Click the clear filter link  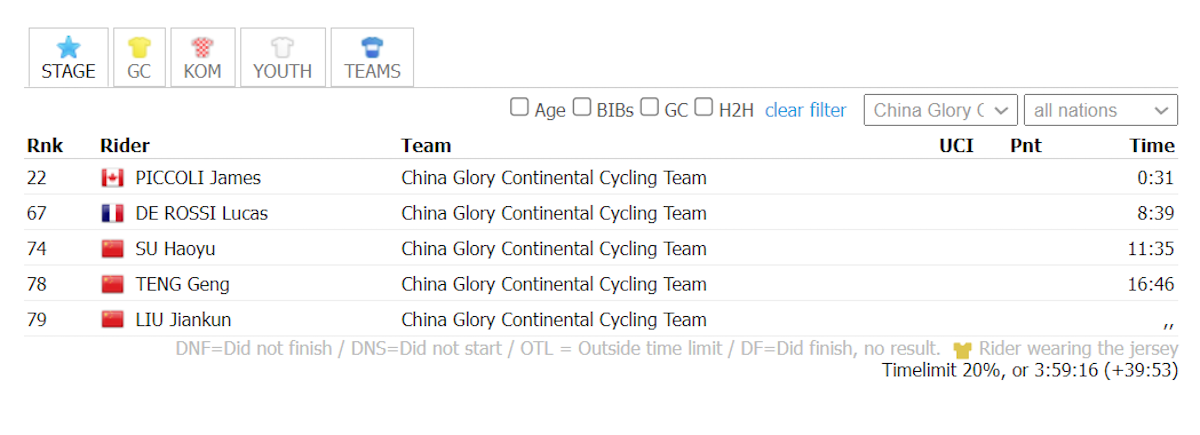click(x=805, y=110)
